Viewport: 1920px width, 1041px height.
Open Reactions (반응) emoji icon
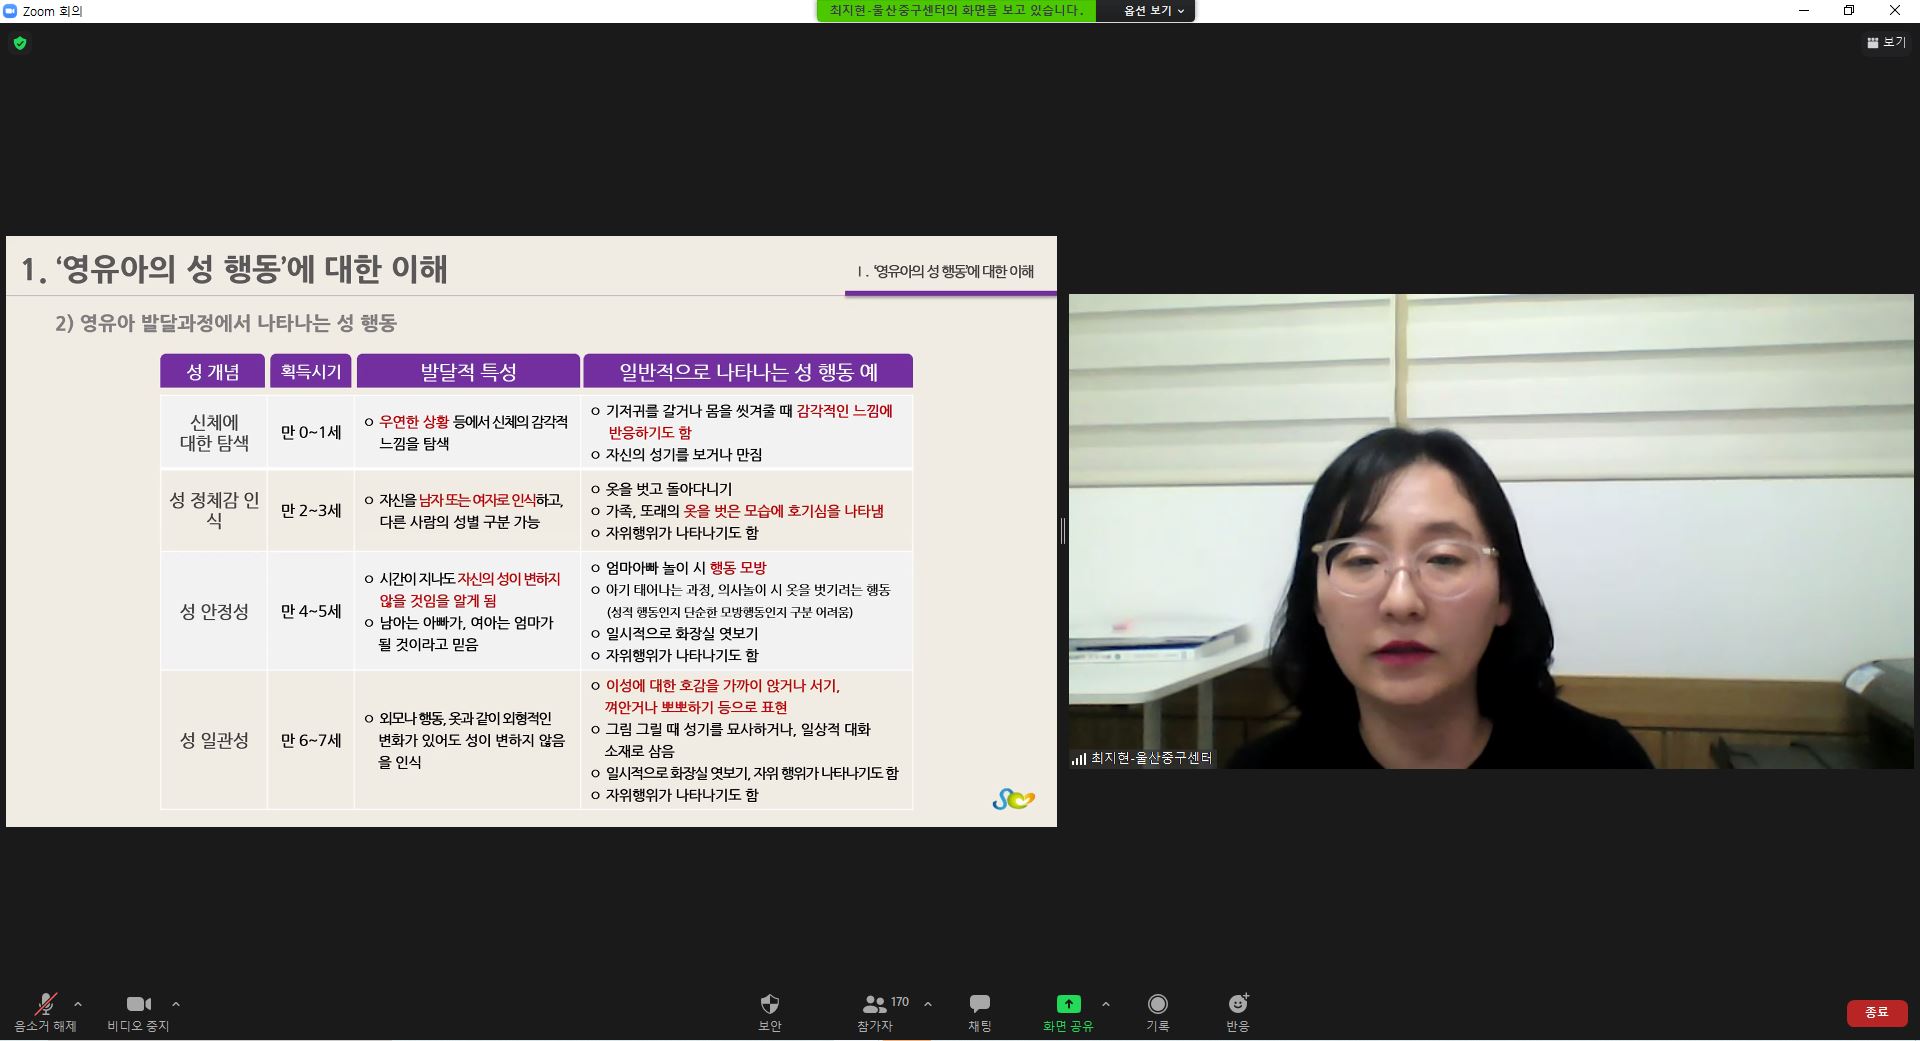click(x=1238, y=1004)
